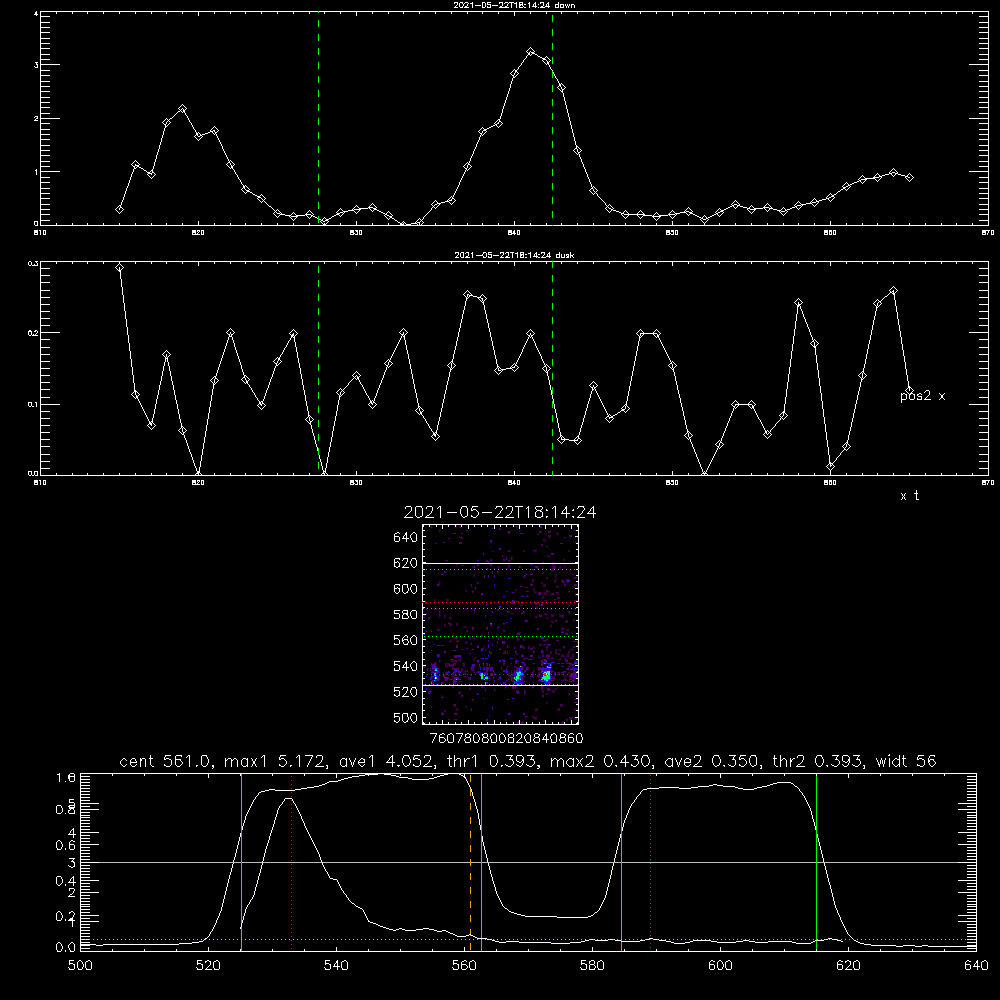Screen dimensions: 1000x1000
Task: Click the '600' label on spectrogram y-axis
Action: [406, 589]
